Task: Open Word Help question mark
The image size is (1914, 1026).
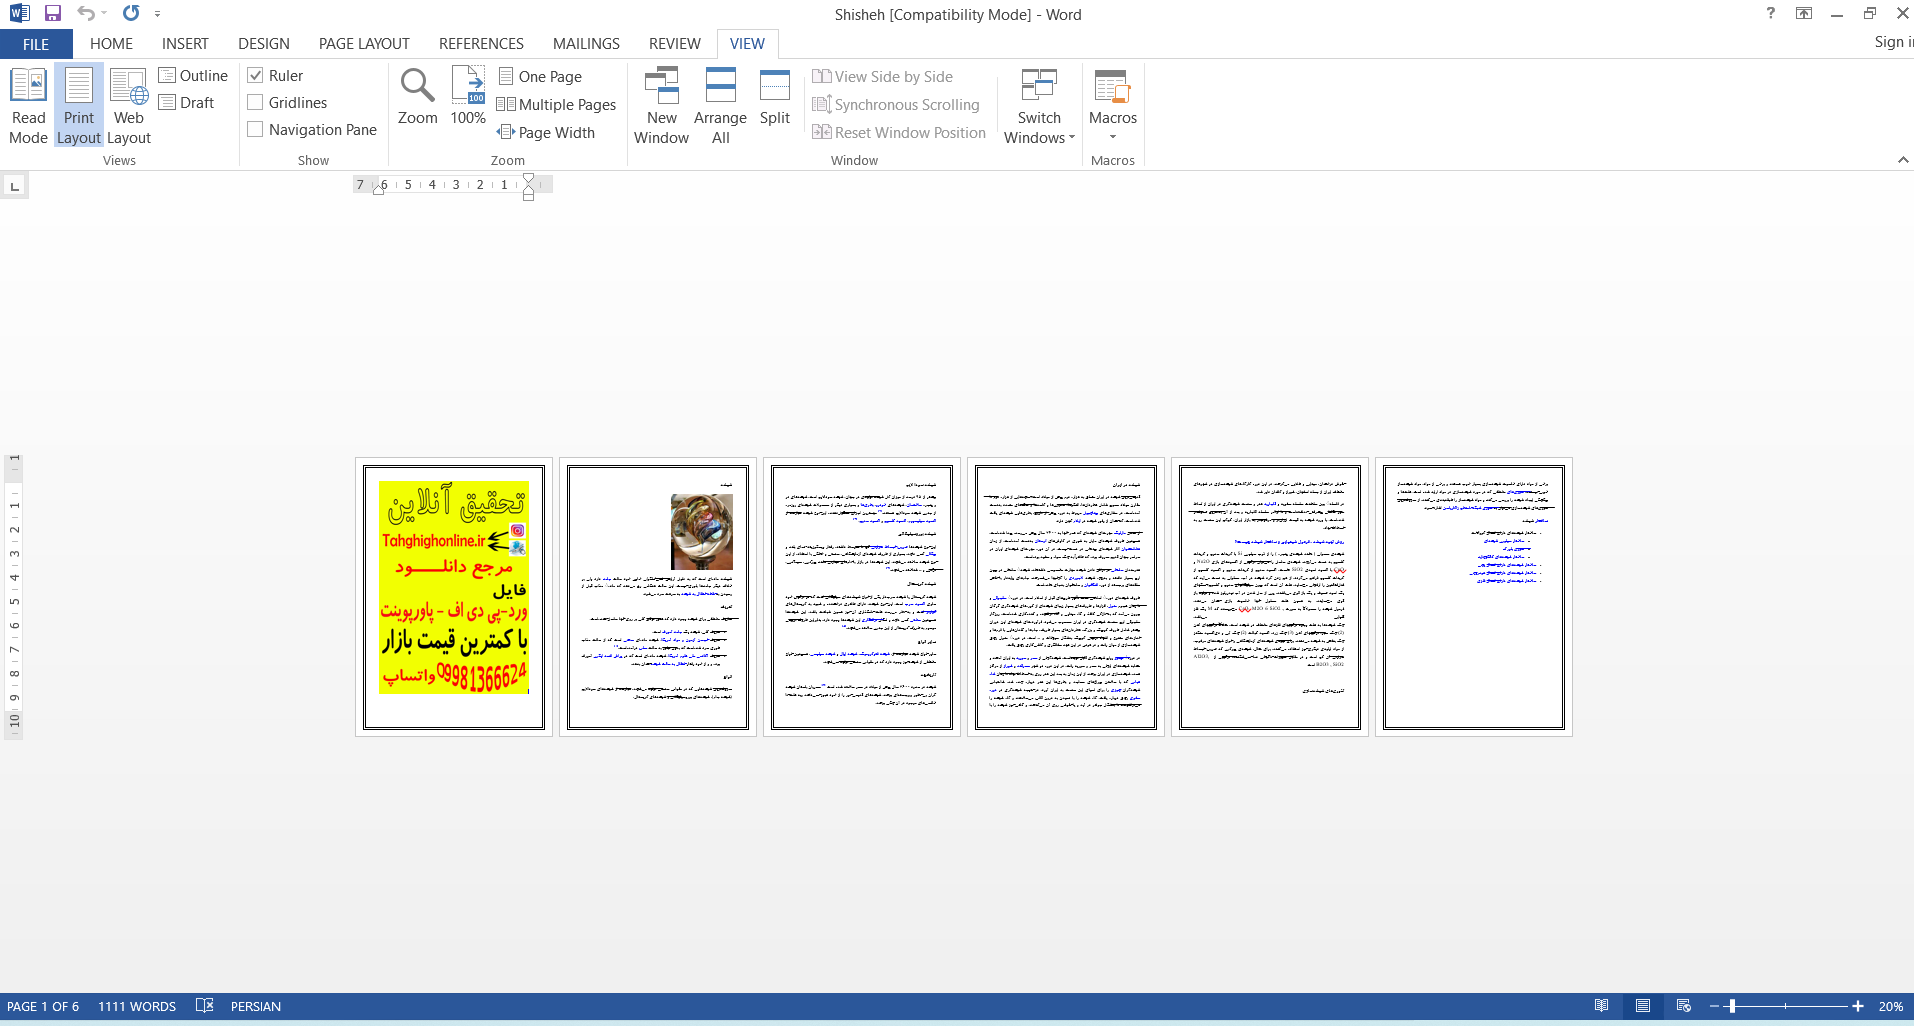Action: (1771, 13)
